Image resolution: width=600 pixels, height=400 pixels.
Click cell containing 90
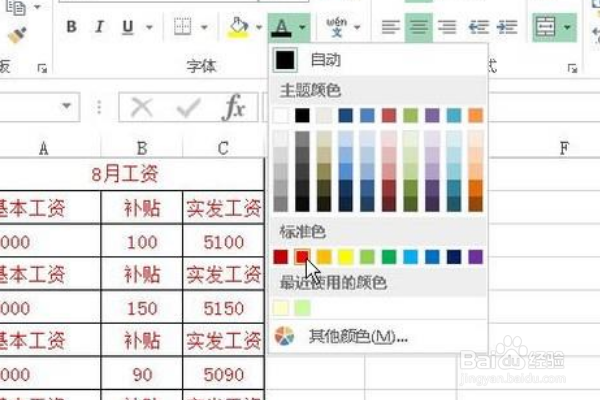pyautogui.click(x=142, y=374)
